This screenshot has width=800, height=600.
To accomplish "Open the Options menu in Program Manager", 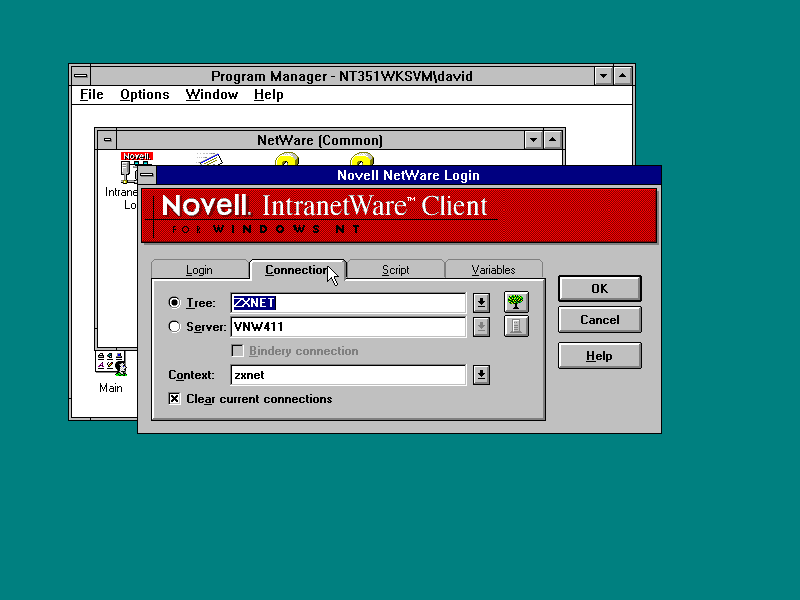I will pyautogui.click(x=144, y=95).
